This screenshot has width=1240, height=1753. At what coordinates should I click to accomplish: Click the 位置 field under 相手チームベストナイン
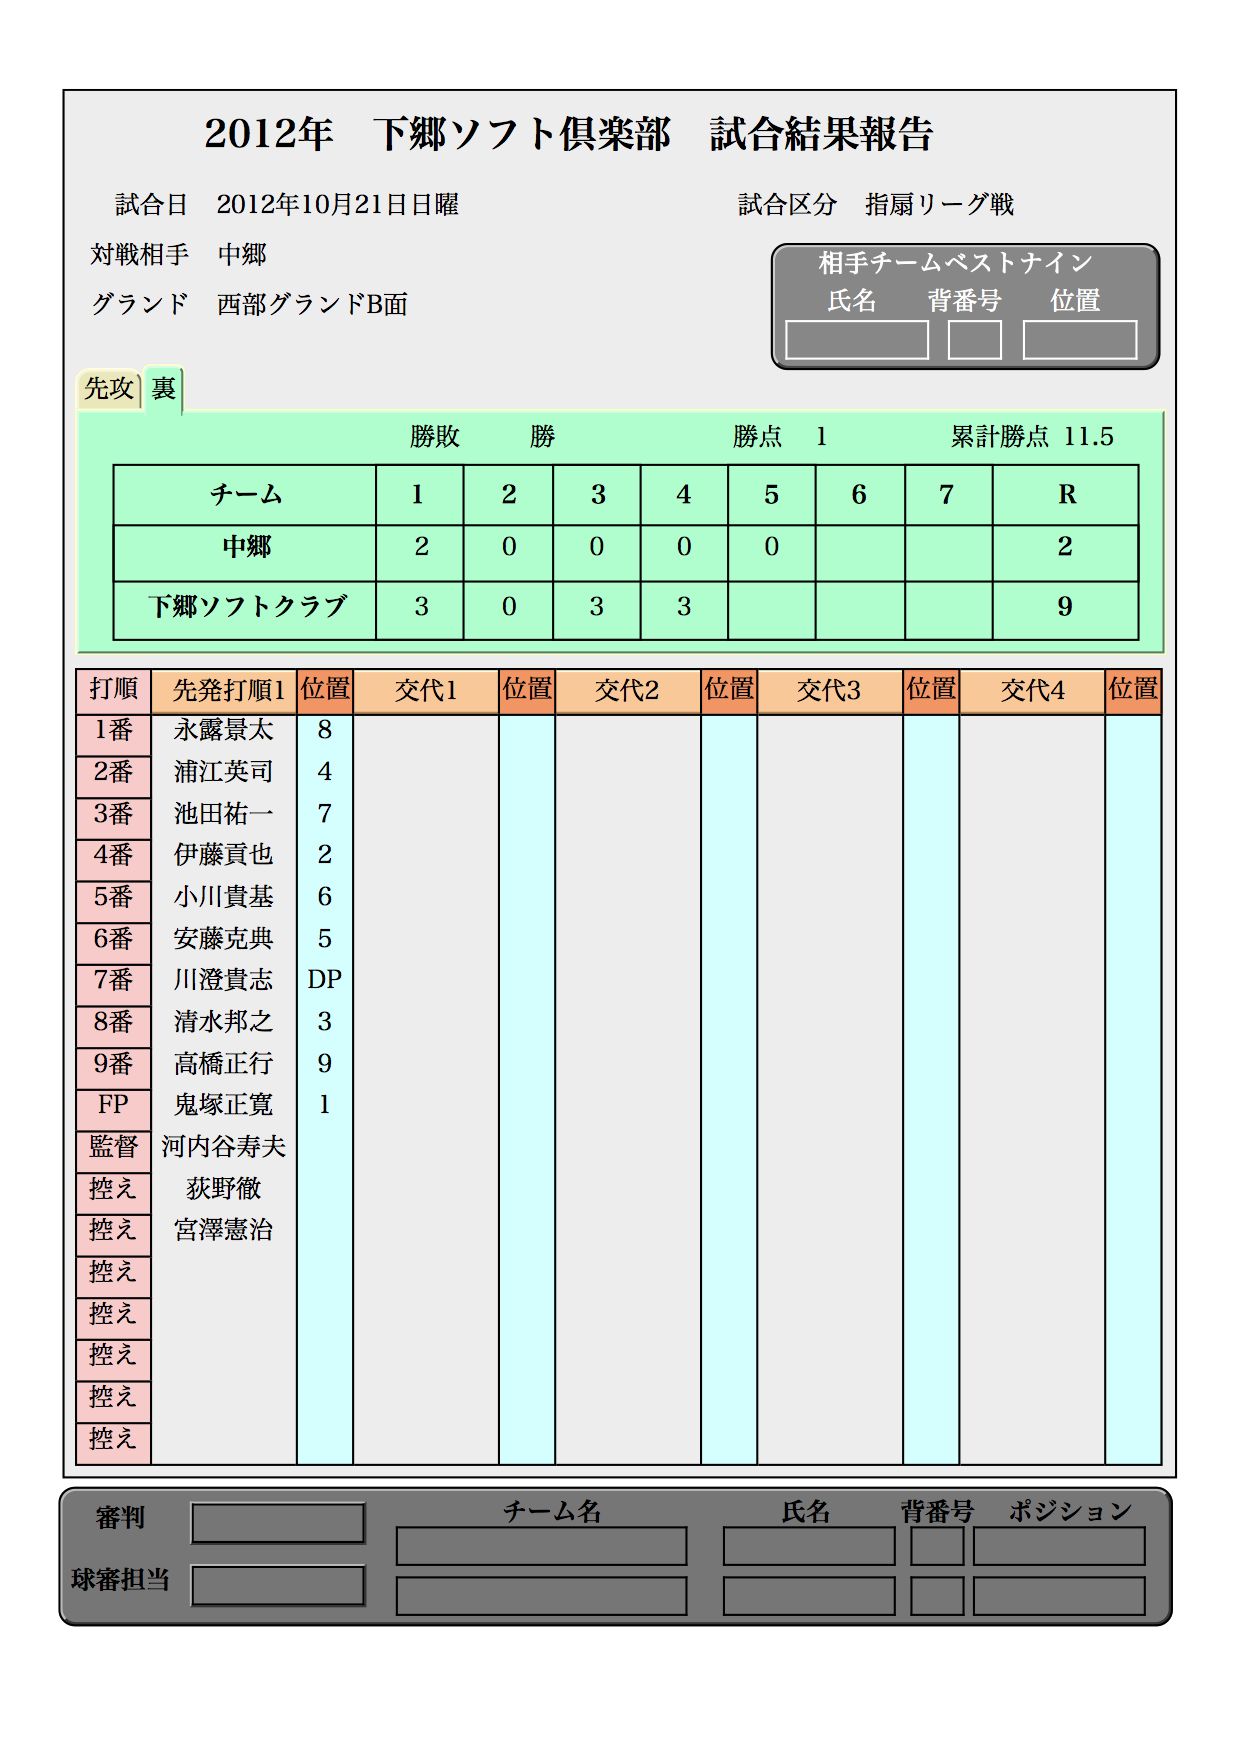tap(1080, 339)
